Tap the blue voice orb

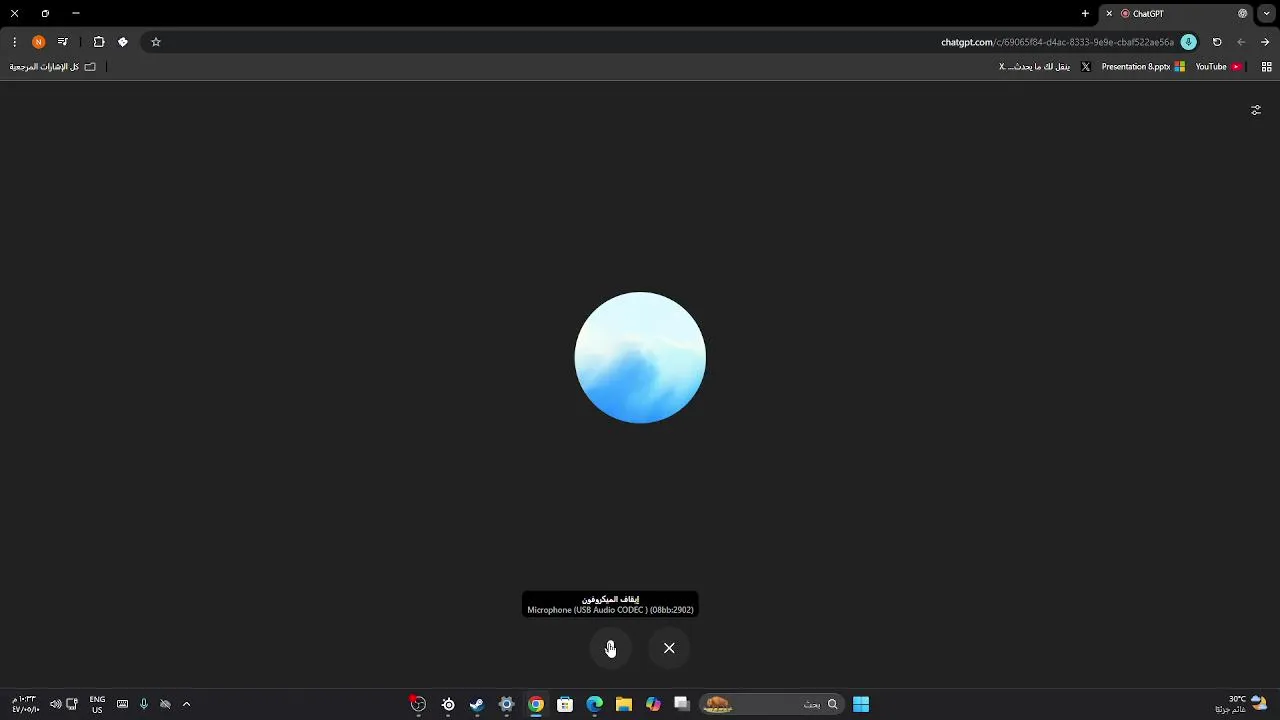click(640, 357)
